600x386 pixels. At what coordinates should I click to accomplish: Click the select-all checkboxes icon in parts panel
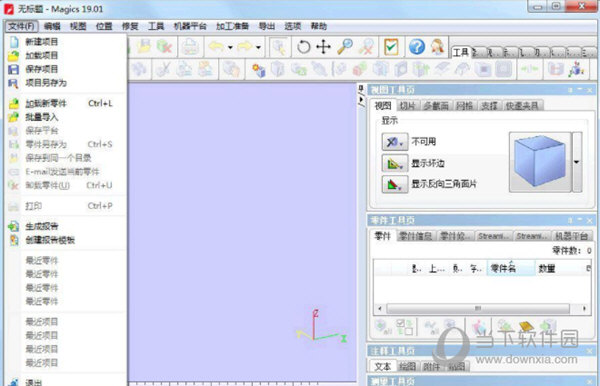point(404,327)
